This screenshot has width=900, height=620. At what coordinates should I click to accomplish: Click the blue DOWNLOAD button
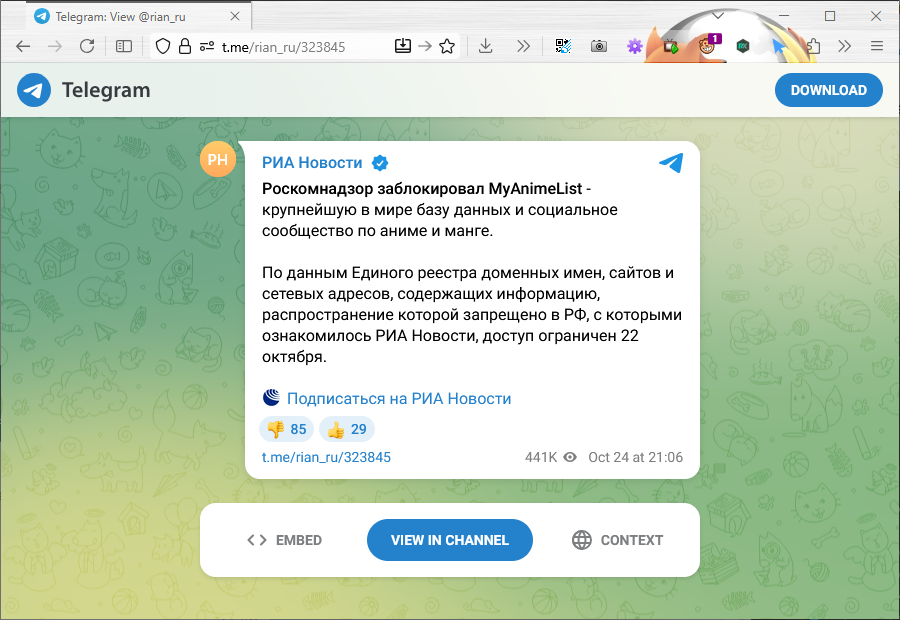click(x=828, y=90)
